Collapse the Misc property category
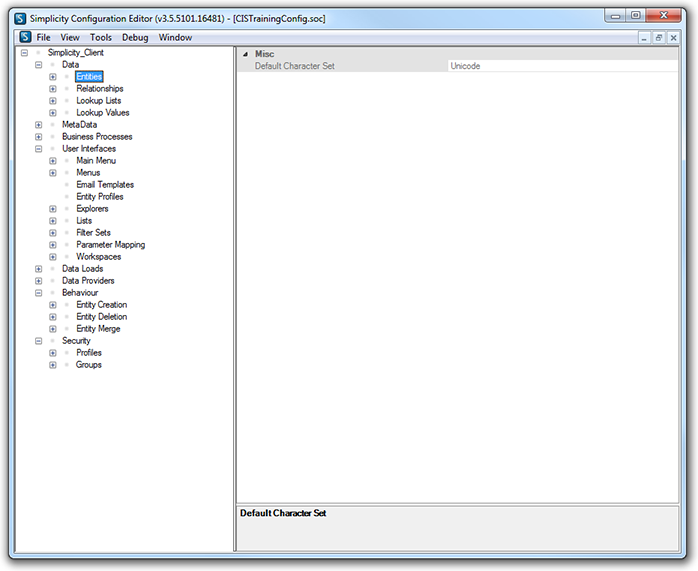 245,54
